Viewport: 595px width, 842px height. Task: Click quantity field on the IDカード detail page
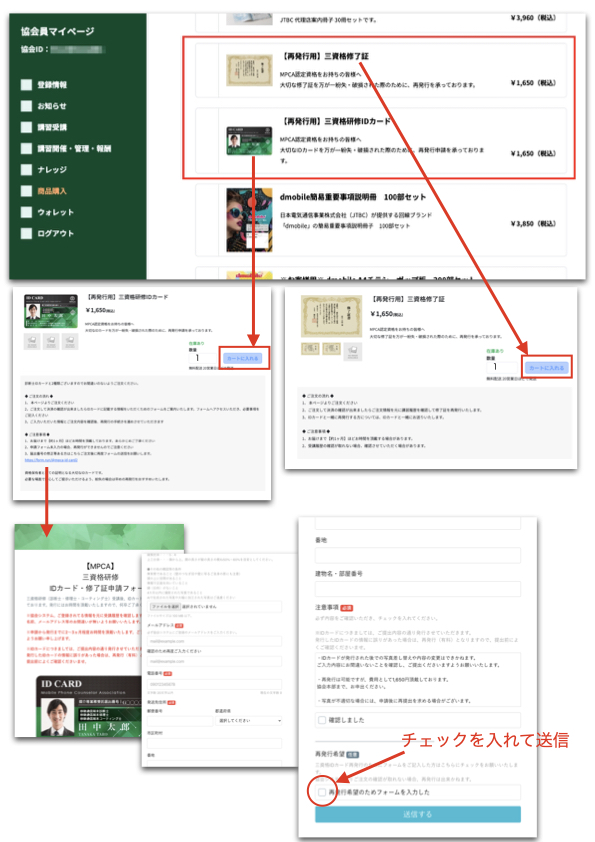[204, 358]
